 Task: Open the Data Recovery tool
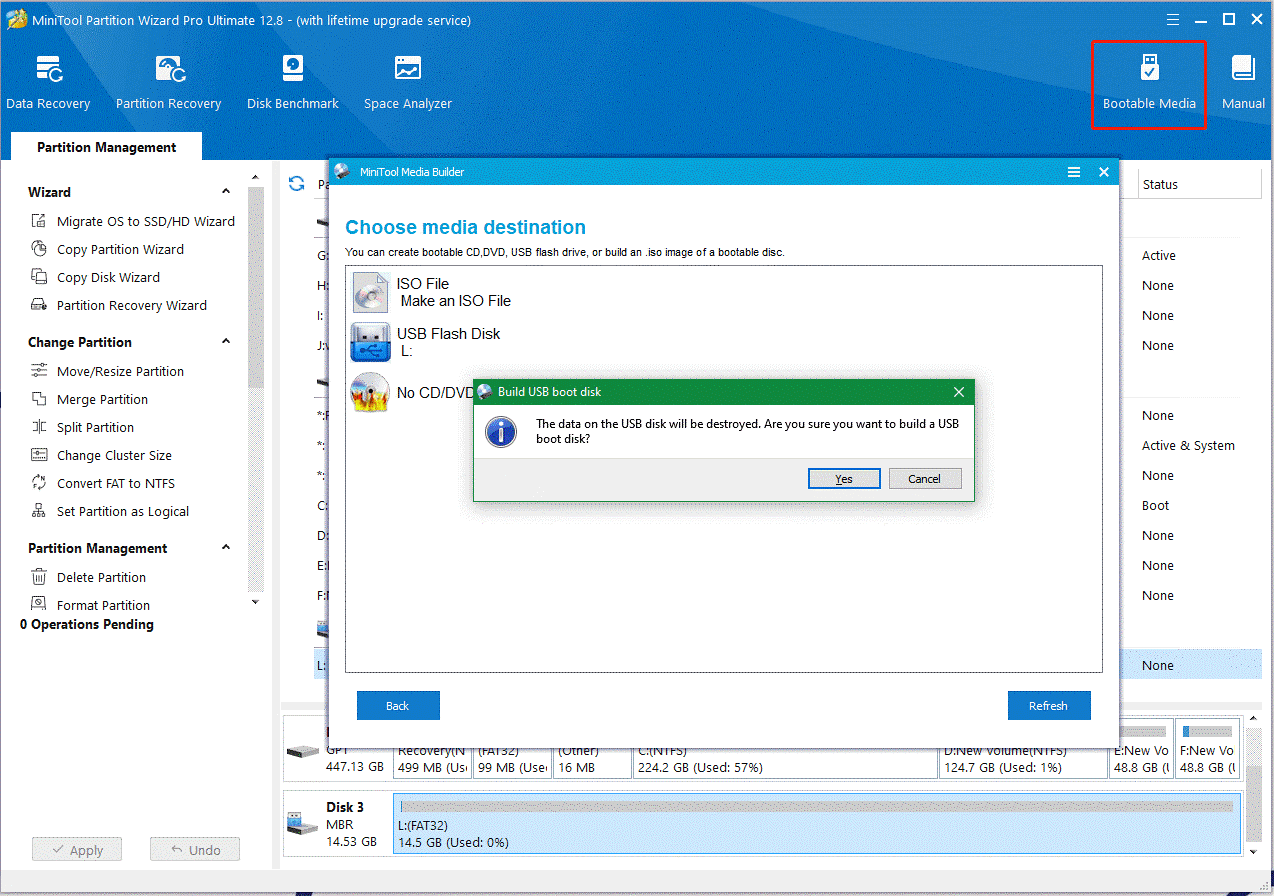click(x=48, y=80)
